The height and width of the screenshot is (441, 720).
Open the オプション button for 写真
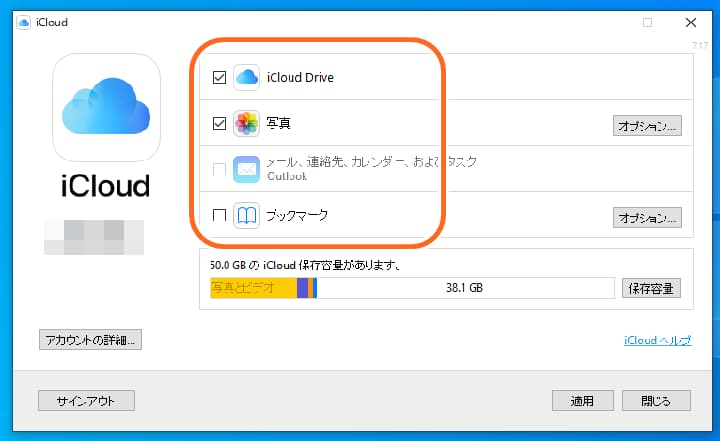point(647,126)
